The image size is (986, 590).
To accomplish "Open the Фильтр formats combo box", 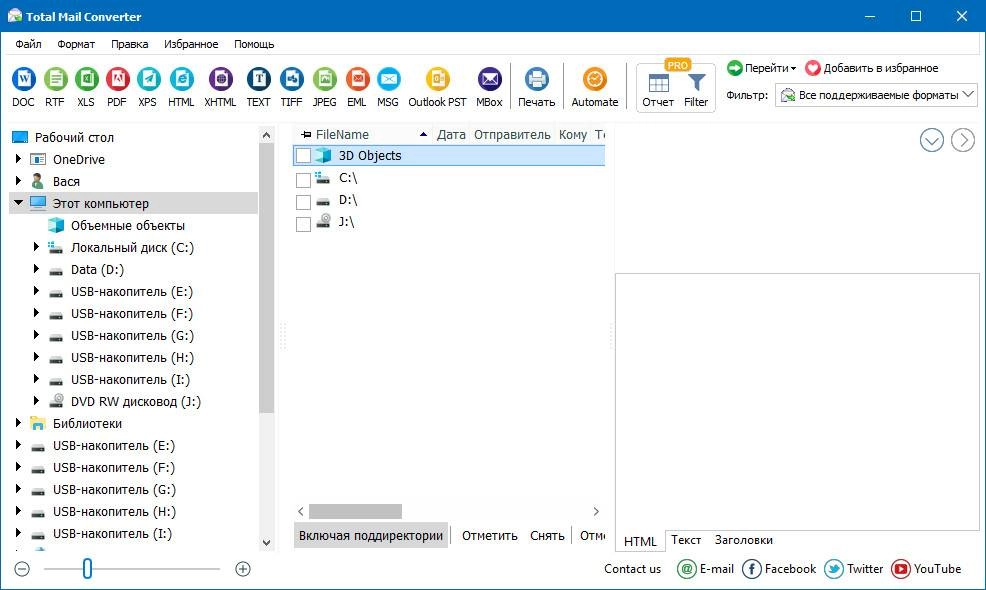I will pos(877,95).
